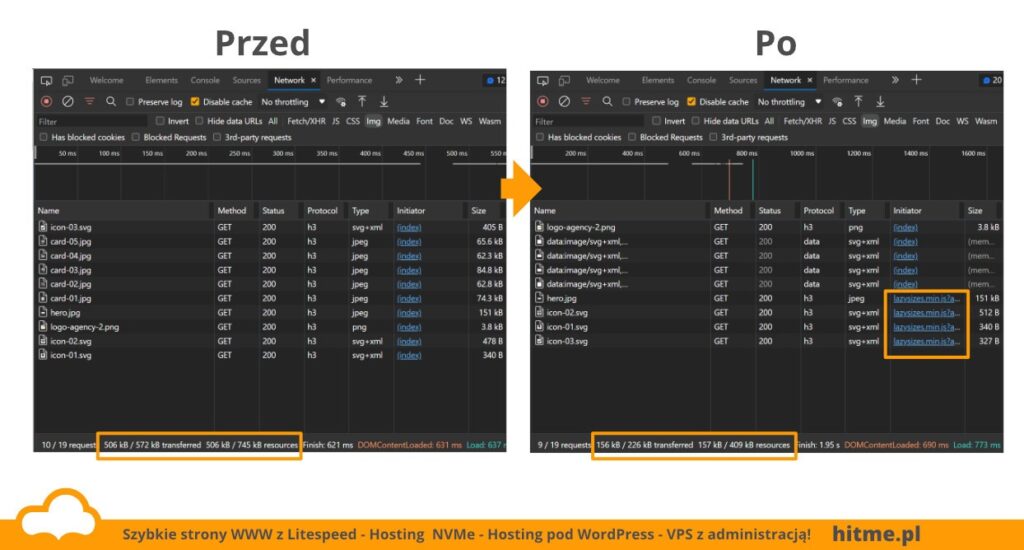
Task: Enable 3rd-party requests in Po panel
Action: pyautogui.click(x=713, y=137)
